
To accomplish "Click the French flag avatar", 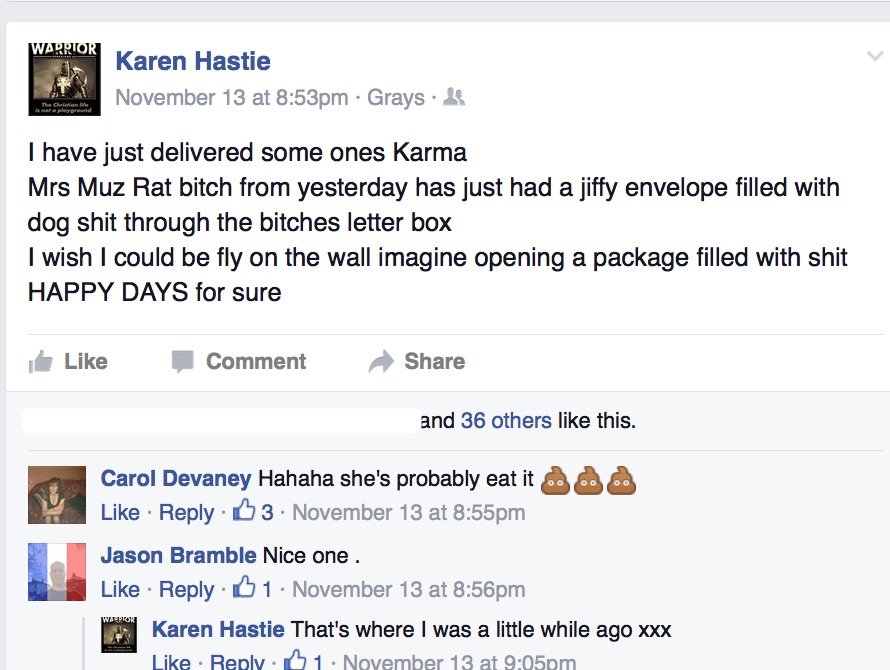I will [x=57, y=572].
